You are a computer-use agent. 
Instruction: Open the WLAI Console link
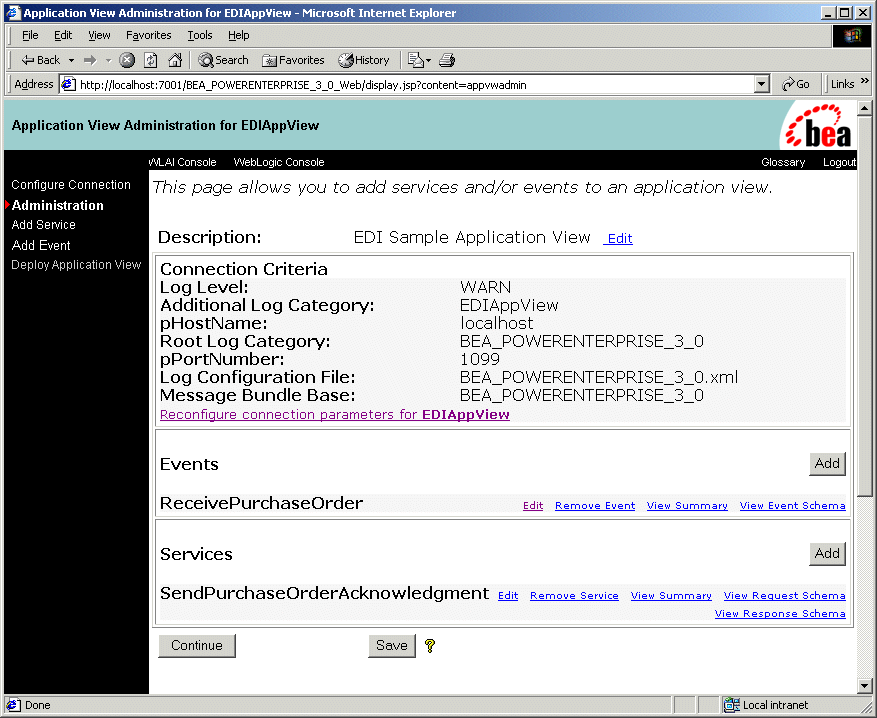coord(183,162)
